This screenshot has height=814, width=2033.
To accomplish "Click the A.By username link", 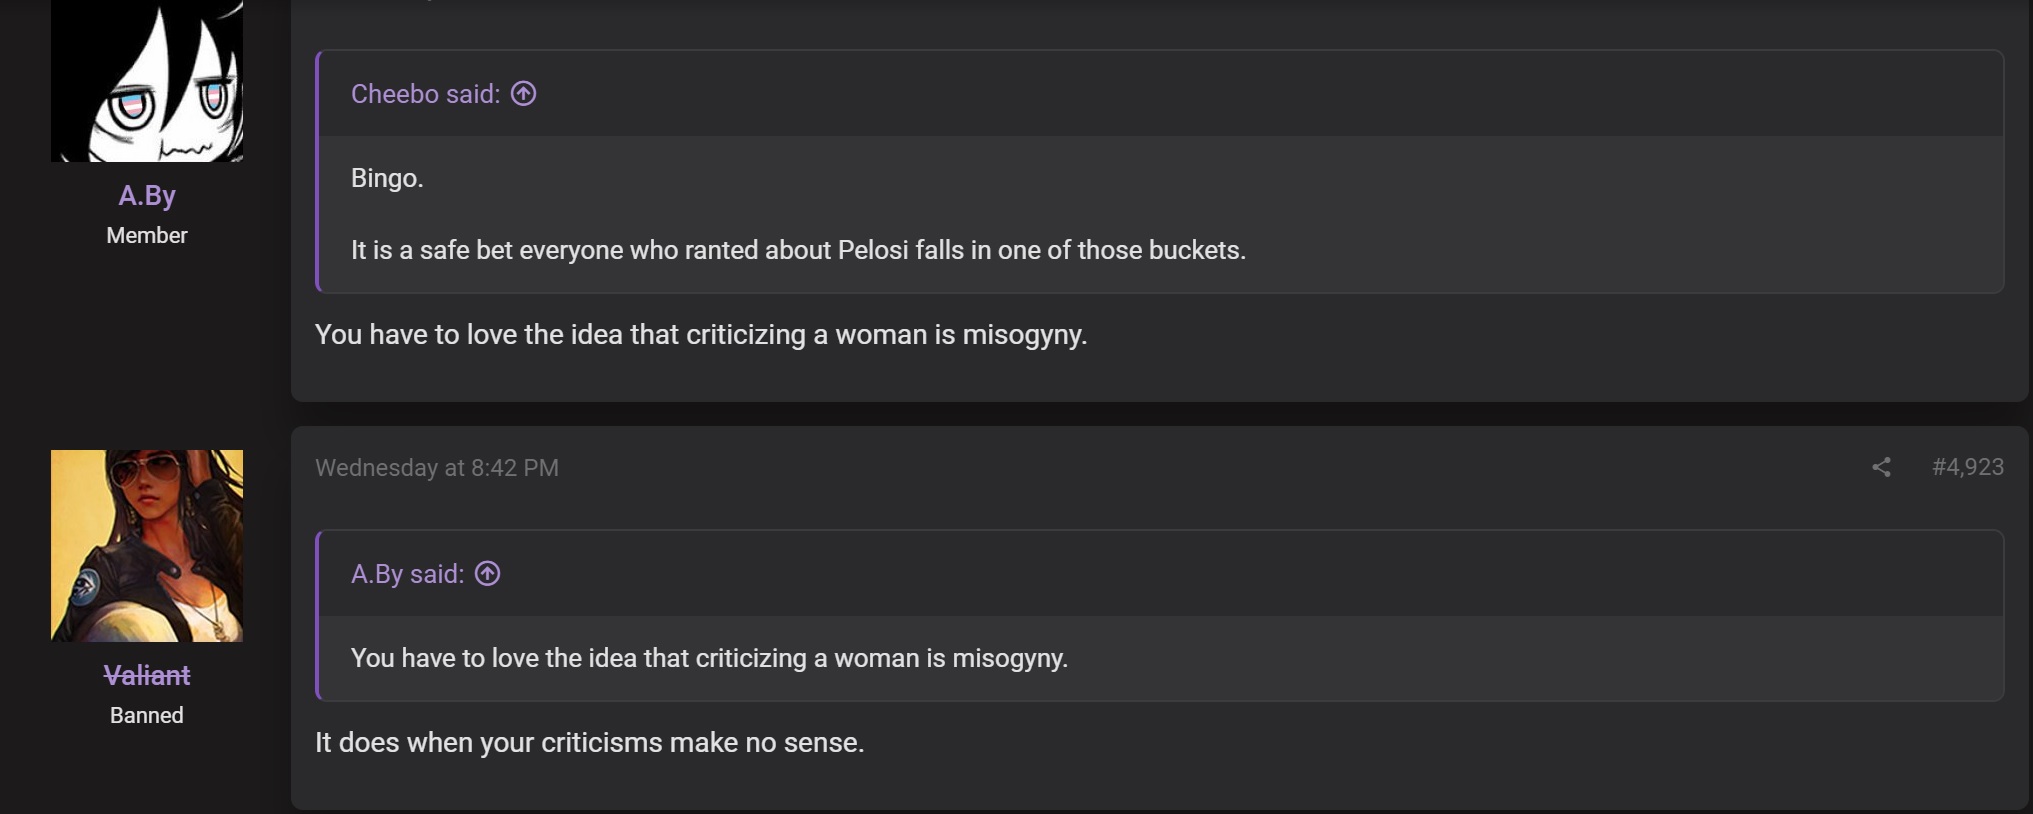I will point(147,195).
